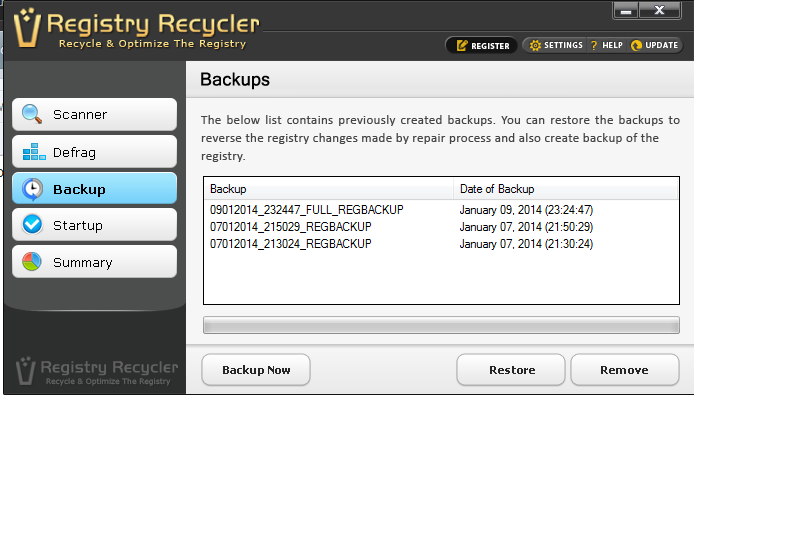Minimize the Registry Recycler window
Image resolution: width=800 pixels, height=533 pixels.
tap(626, 11)
